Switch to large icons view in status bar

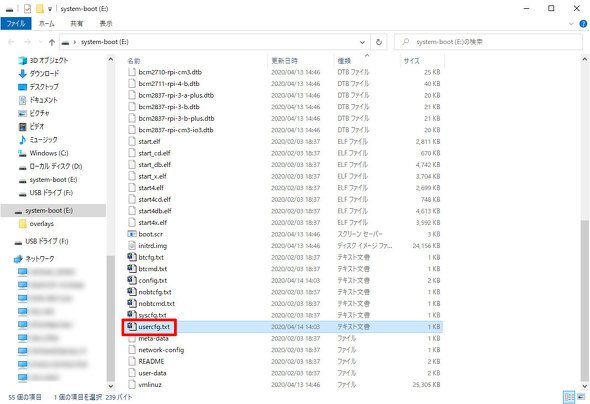tap(580, 397)
